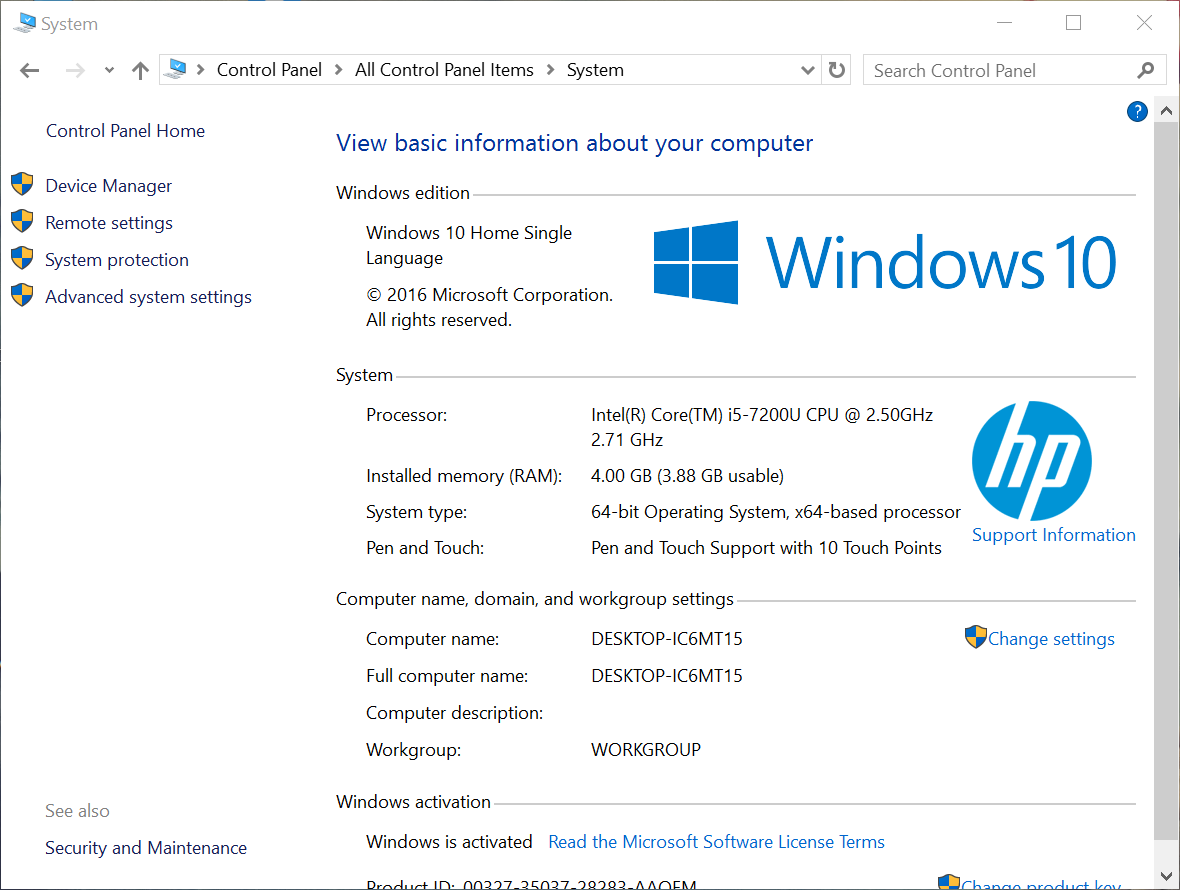This screenshot has width=1180, height=890.
Task: Click Change settings for computer name
Action: (x=1051, y=639)
